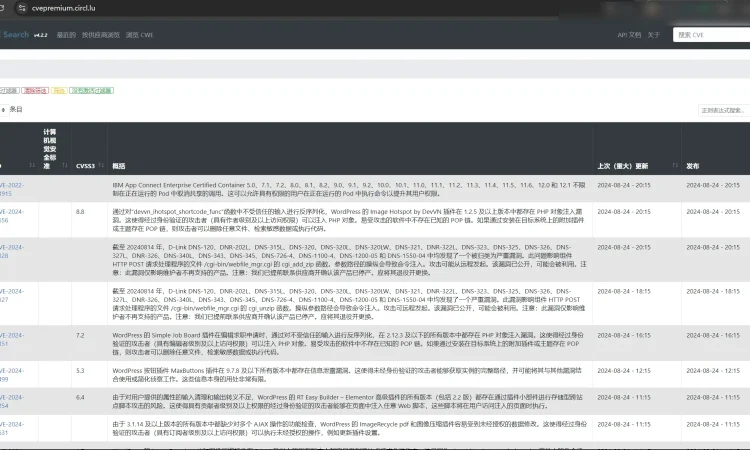The image size is (750, 450).
Task: Open the entries-per-page 条目 dropdown
Action: click(x=3, y=109)
